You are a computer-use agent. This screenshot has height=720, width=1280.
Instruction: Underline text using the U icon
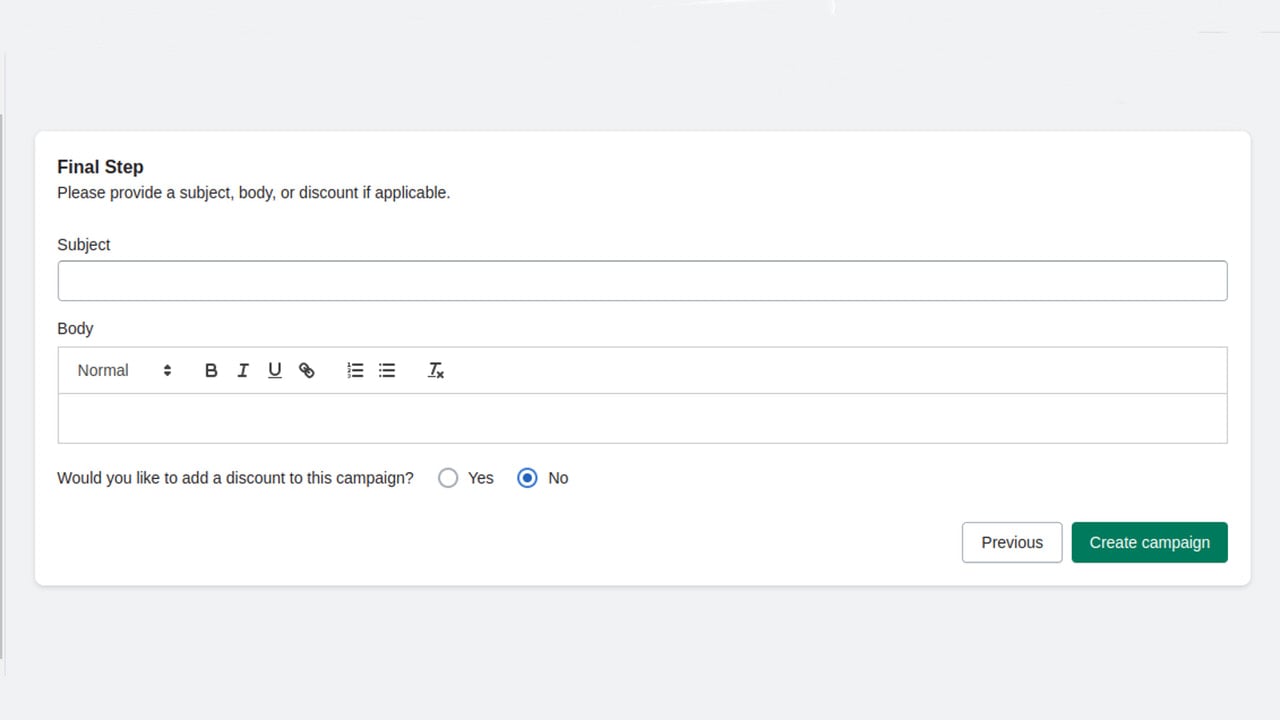click(275, 370)
